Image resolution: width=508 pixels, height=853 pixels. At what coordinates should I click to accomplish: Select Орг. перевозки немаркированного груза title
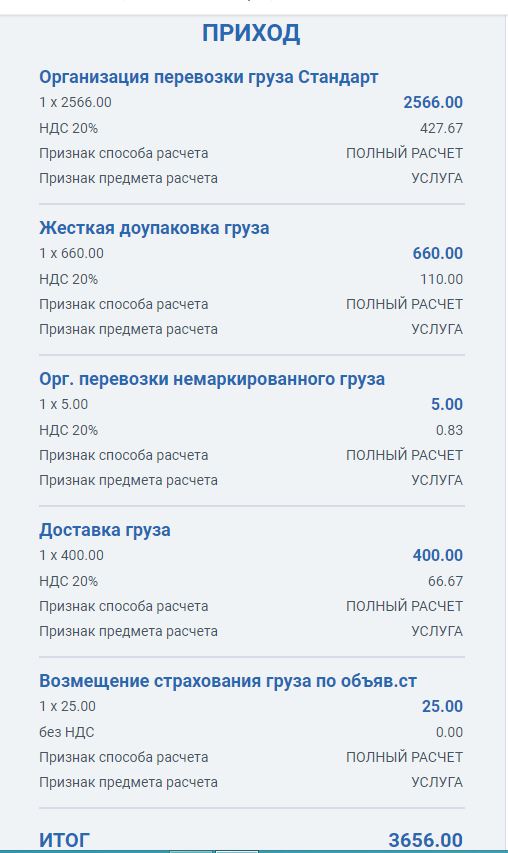click(212, 379)
